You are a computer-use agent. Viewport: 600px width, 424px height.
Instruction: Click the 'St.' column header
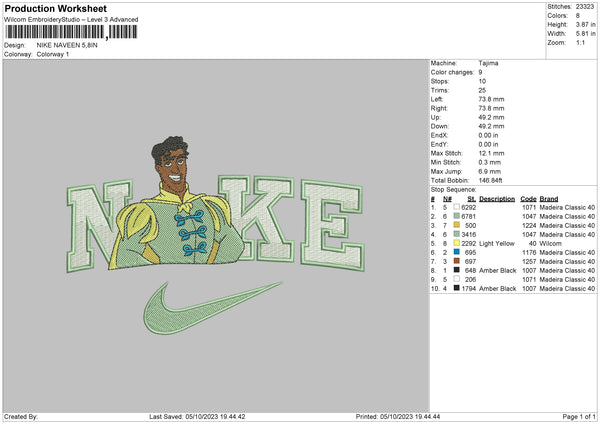click(472, 199)
